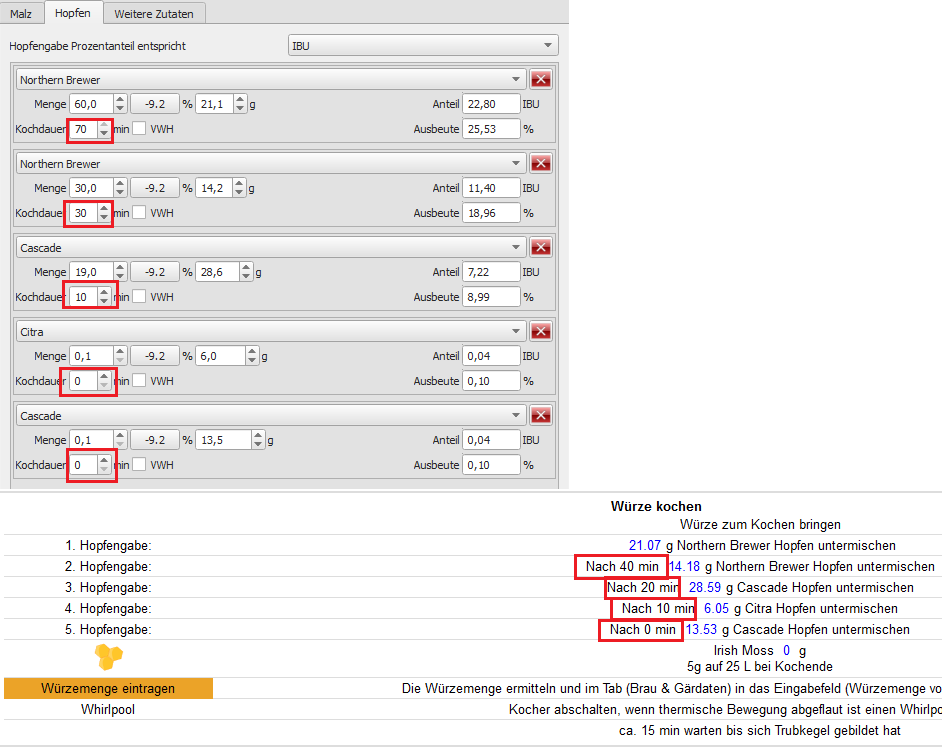Delete the Cascade hop weighing 13,5 g
The image size is (942, 748).
pos(541,415)
